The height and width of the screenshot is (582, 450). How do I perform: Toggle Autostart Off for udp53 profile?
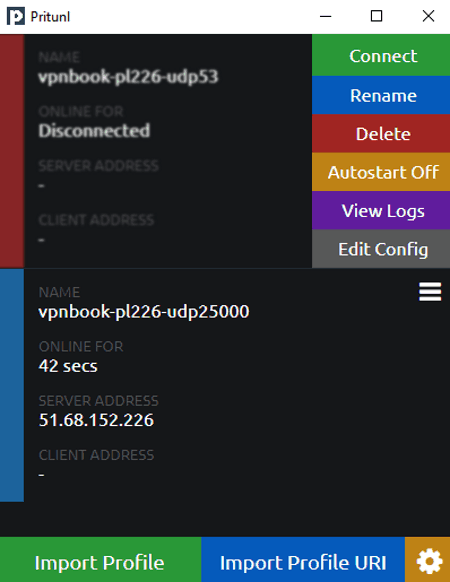click(x=381, y=172)
